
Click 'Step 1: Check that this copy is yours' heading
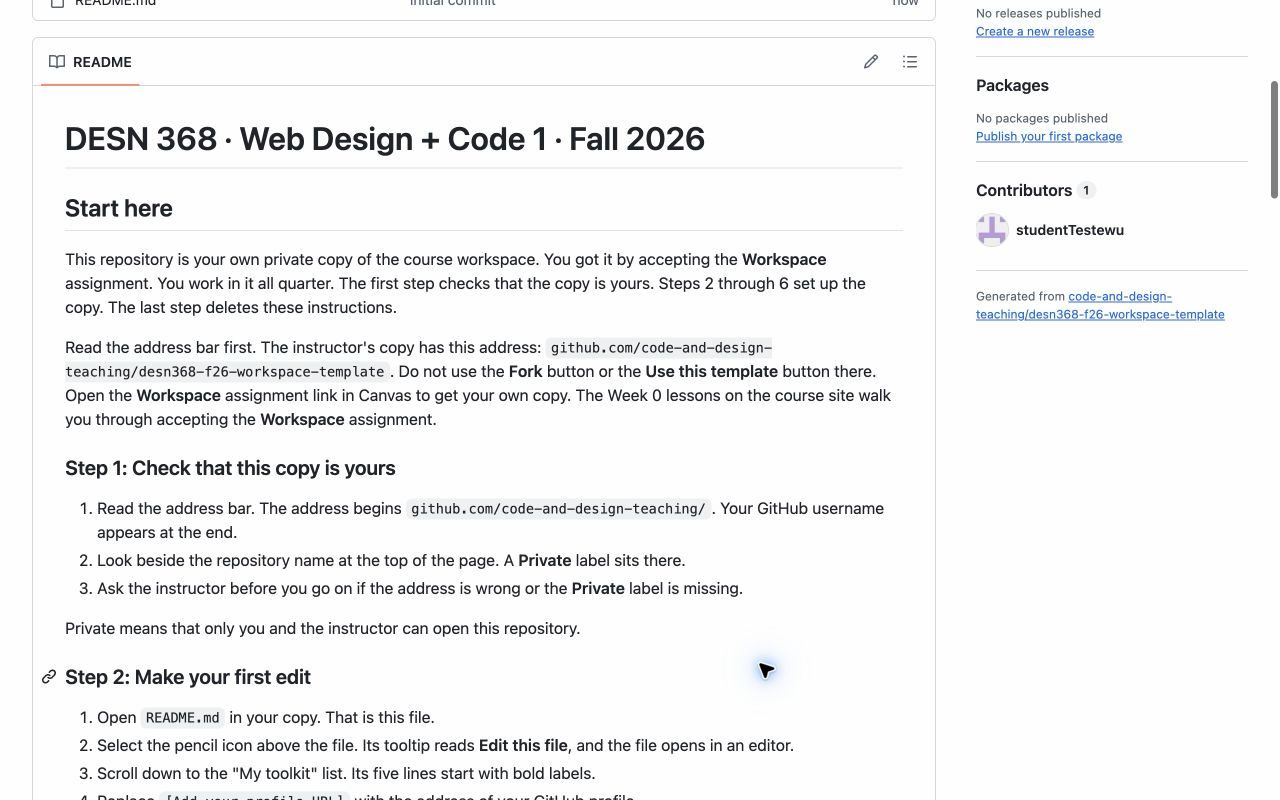click(230, 468)
